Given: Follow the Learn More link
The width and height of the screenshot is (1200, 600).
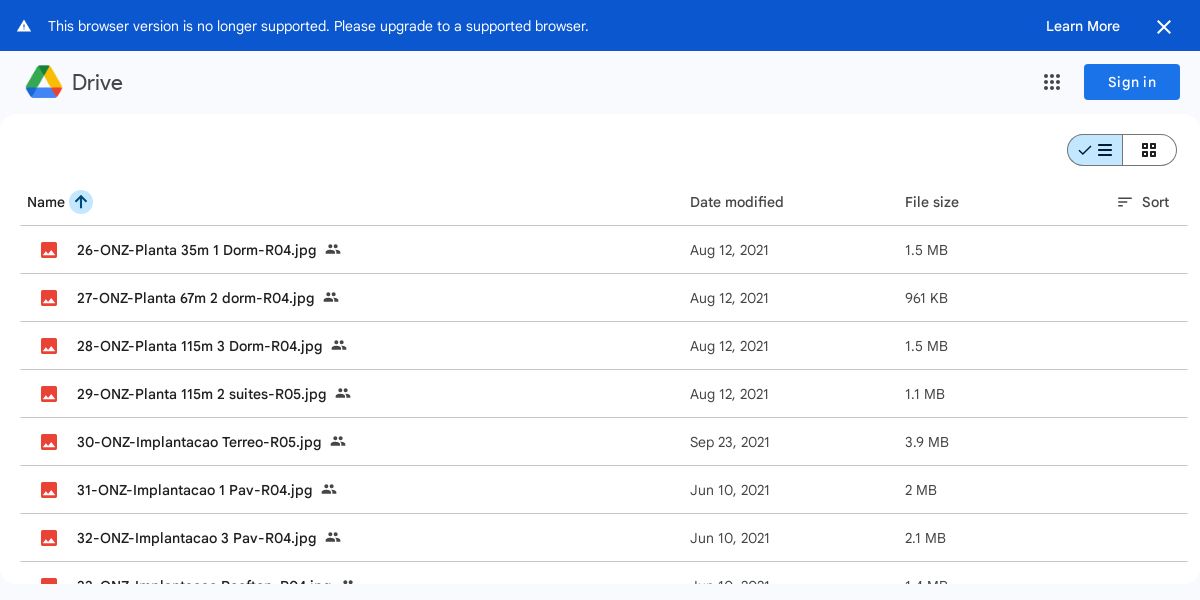Looking at the screenshot, I should (x=1082, y=26).
